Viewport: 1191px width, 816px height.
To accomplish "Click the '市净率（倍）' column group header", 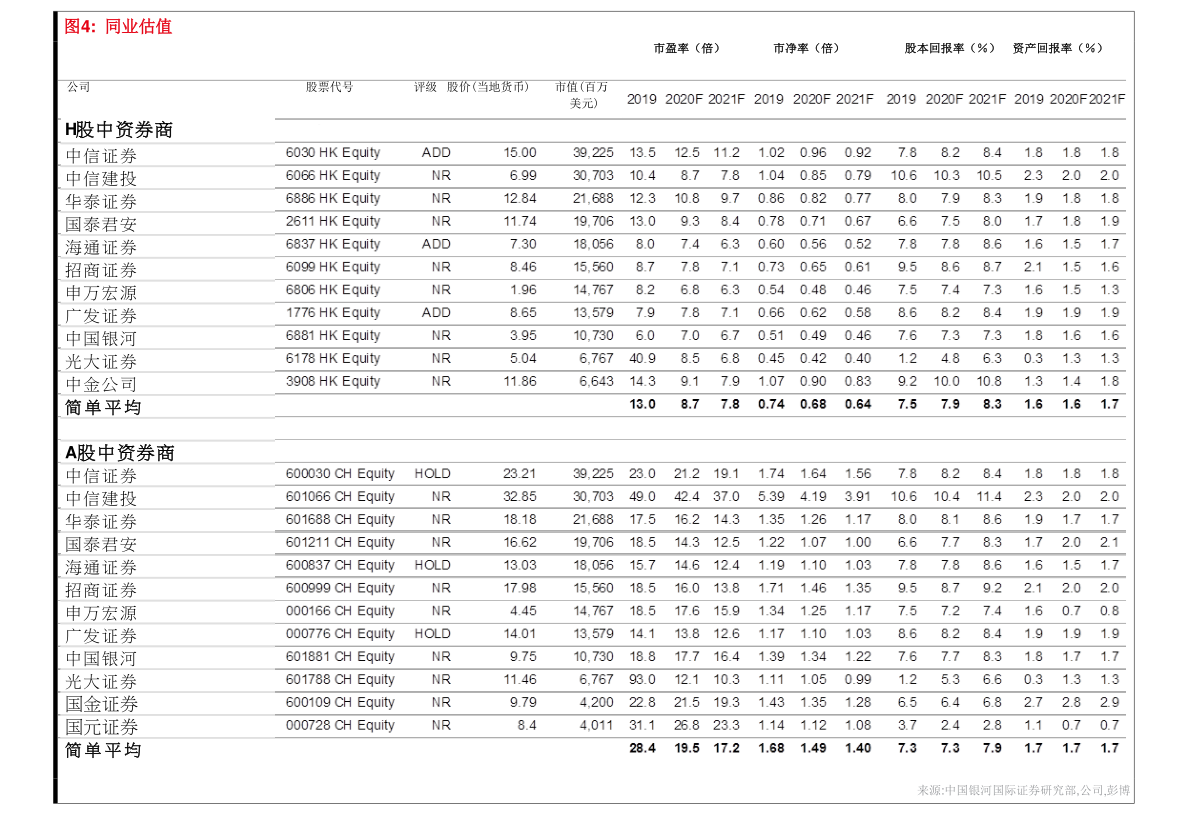I will pyautogui.click(x=806, y=48).
